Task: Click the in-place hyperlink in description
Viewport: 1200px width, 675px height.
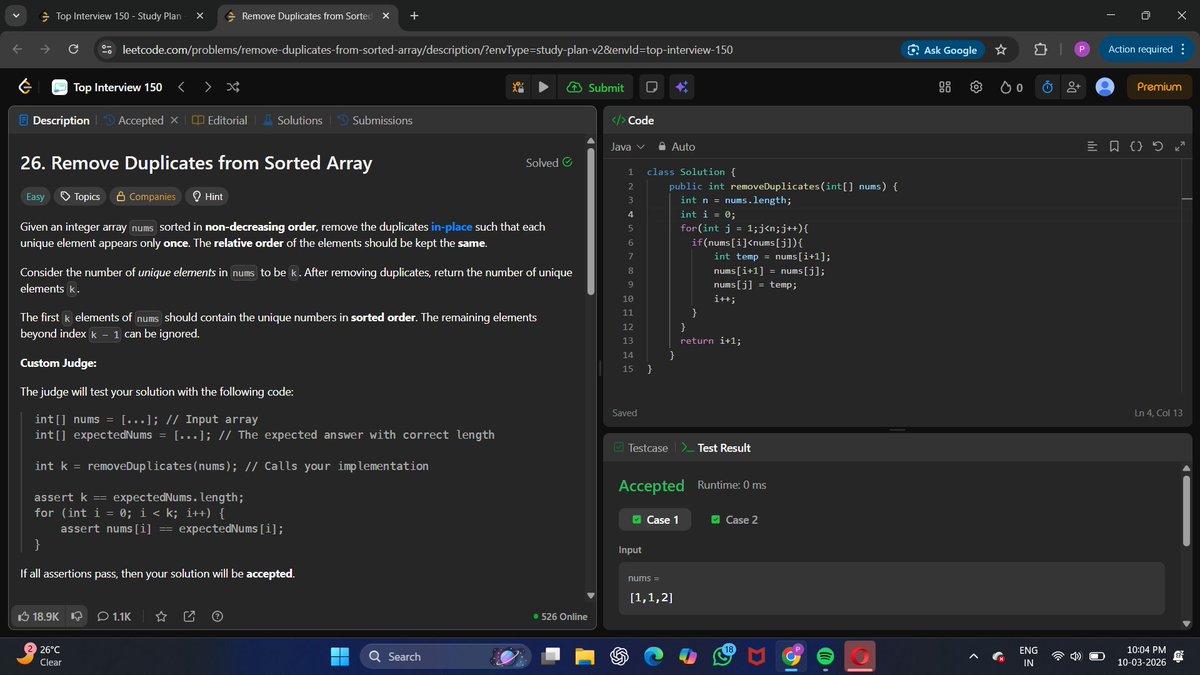Action: (451, 227)
